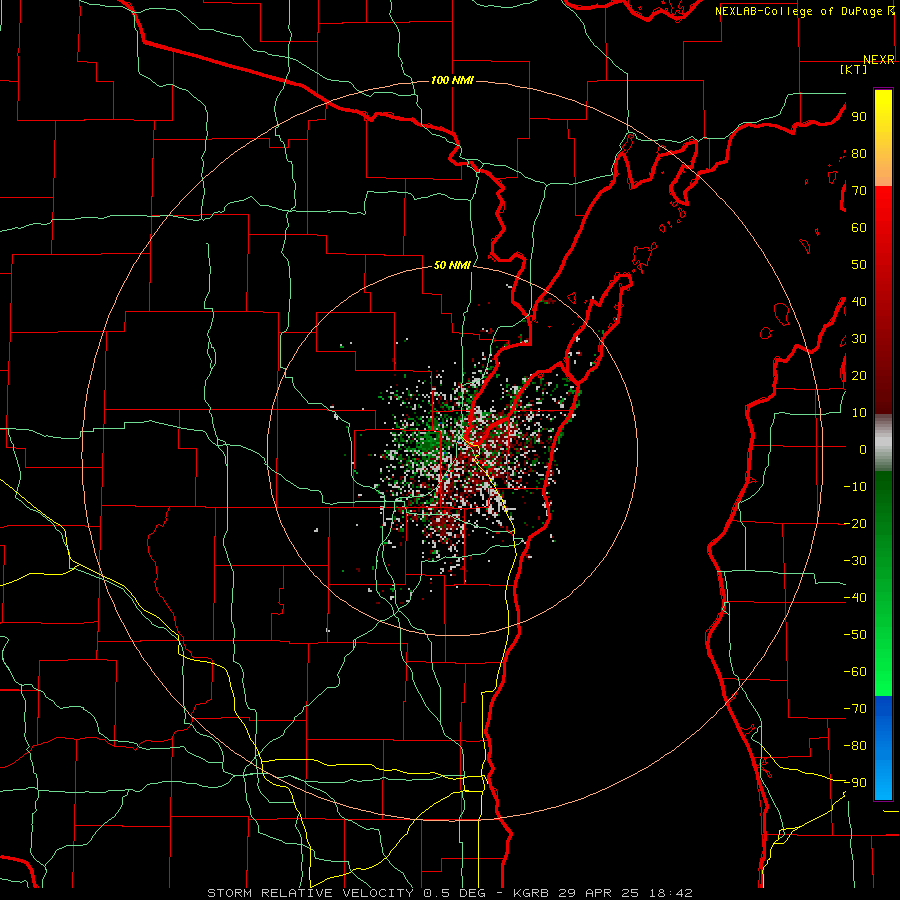Click the 10 value on the velocity scale

tap(859, 413)
